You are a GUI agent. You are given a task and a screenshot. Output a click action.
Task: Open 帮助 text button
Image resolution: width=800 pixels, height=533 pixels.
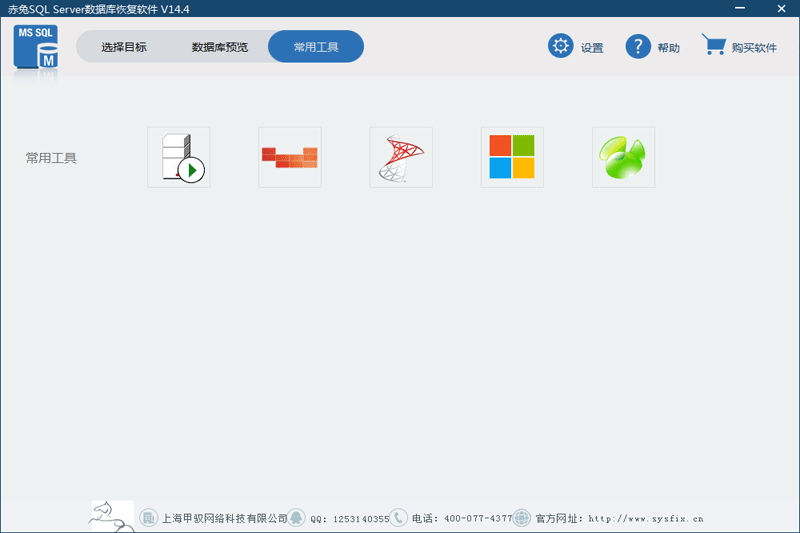coord(668,48)
